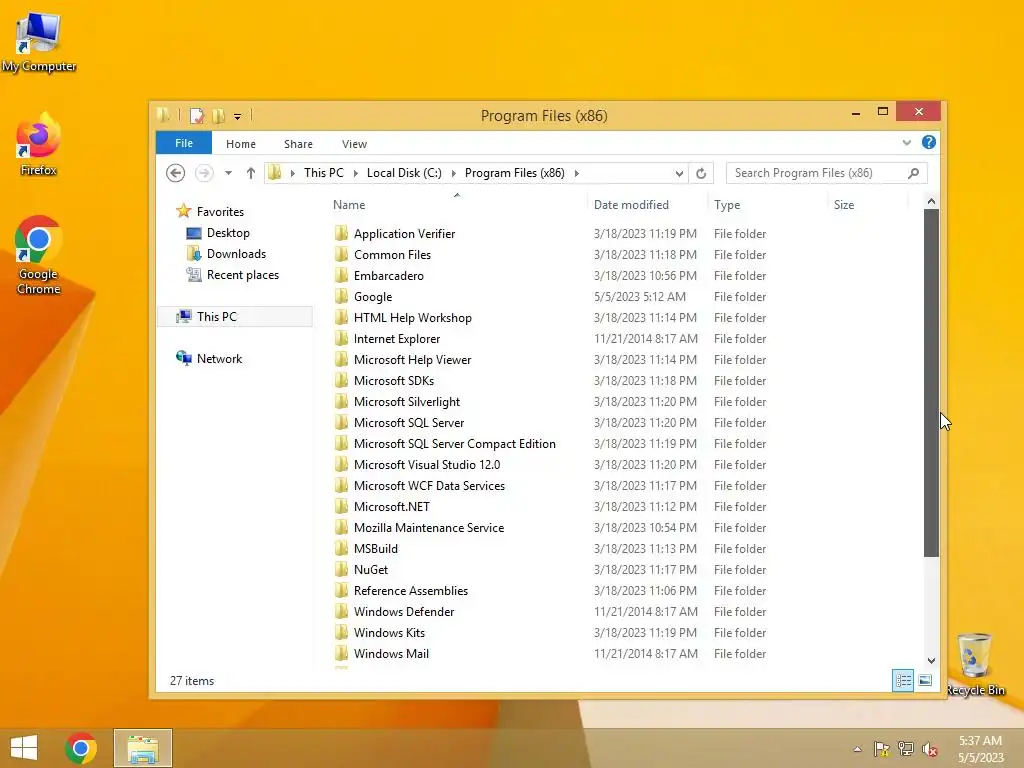Go back using the Back arrow
Viewport: 1024px width, 768px height.
(175, 173)
